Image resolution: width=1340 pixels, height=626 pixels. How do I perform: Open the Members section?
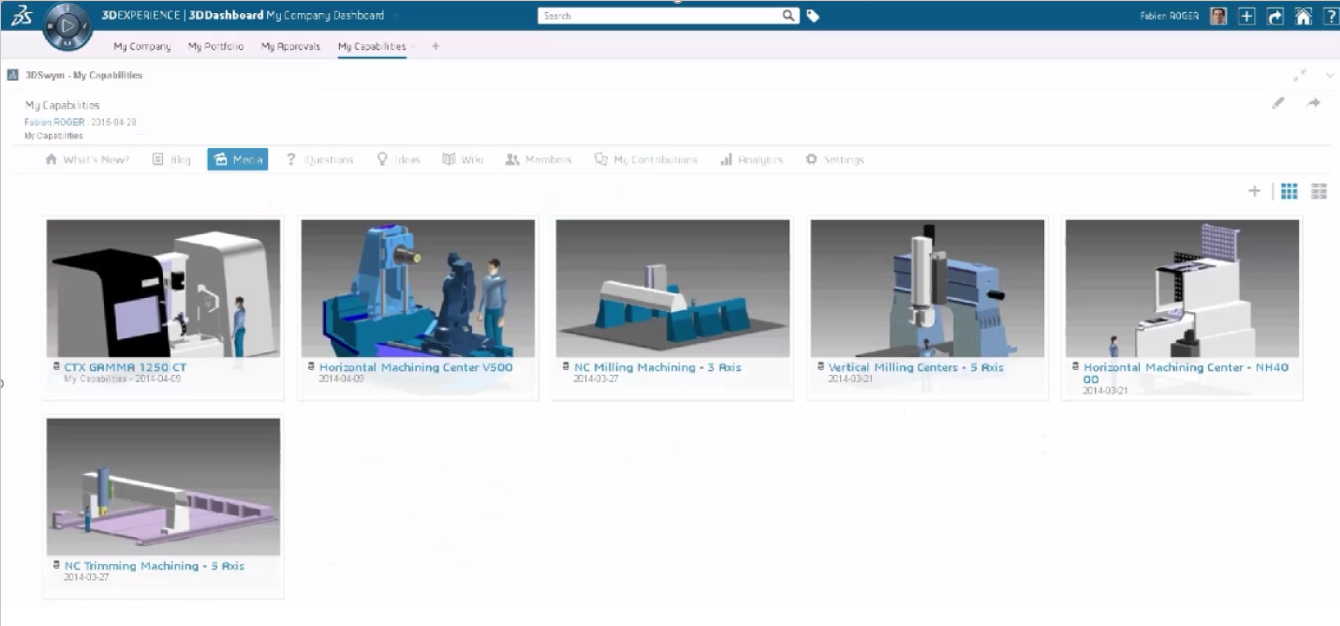pyautogui.click(x=538, y=160)
